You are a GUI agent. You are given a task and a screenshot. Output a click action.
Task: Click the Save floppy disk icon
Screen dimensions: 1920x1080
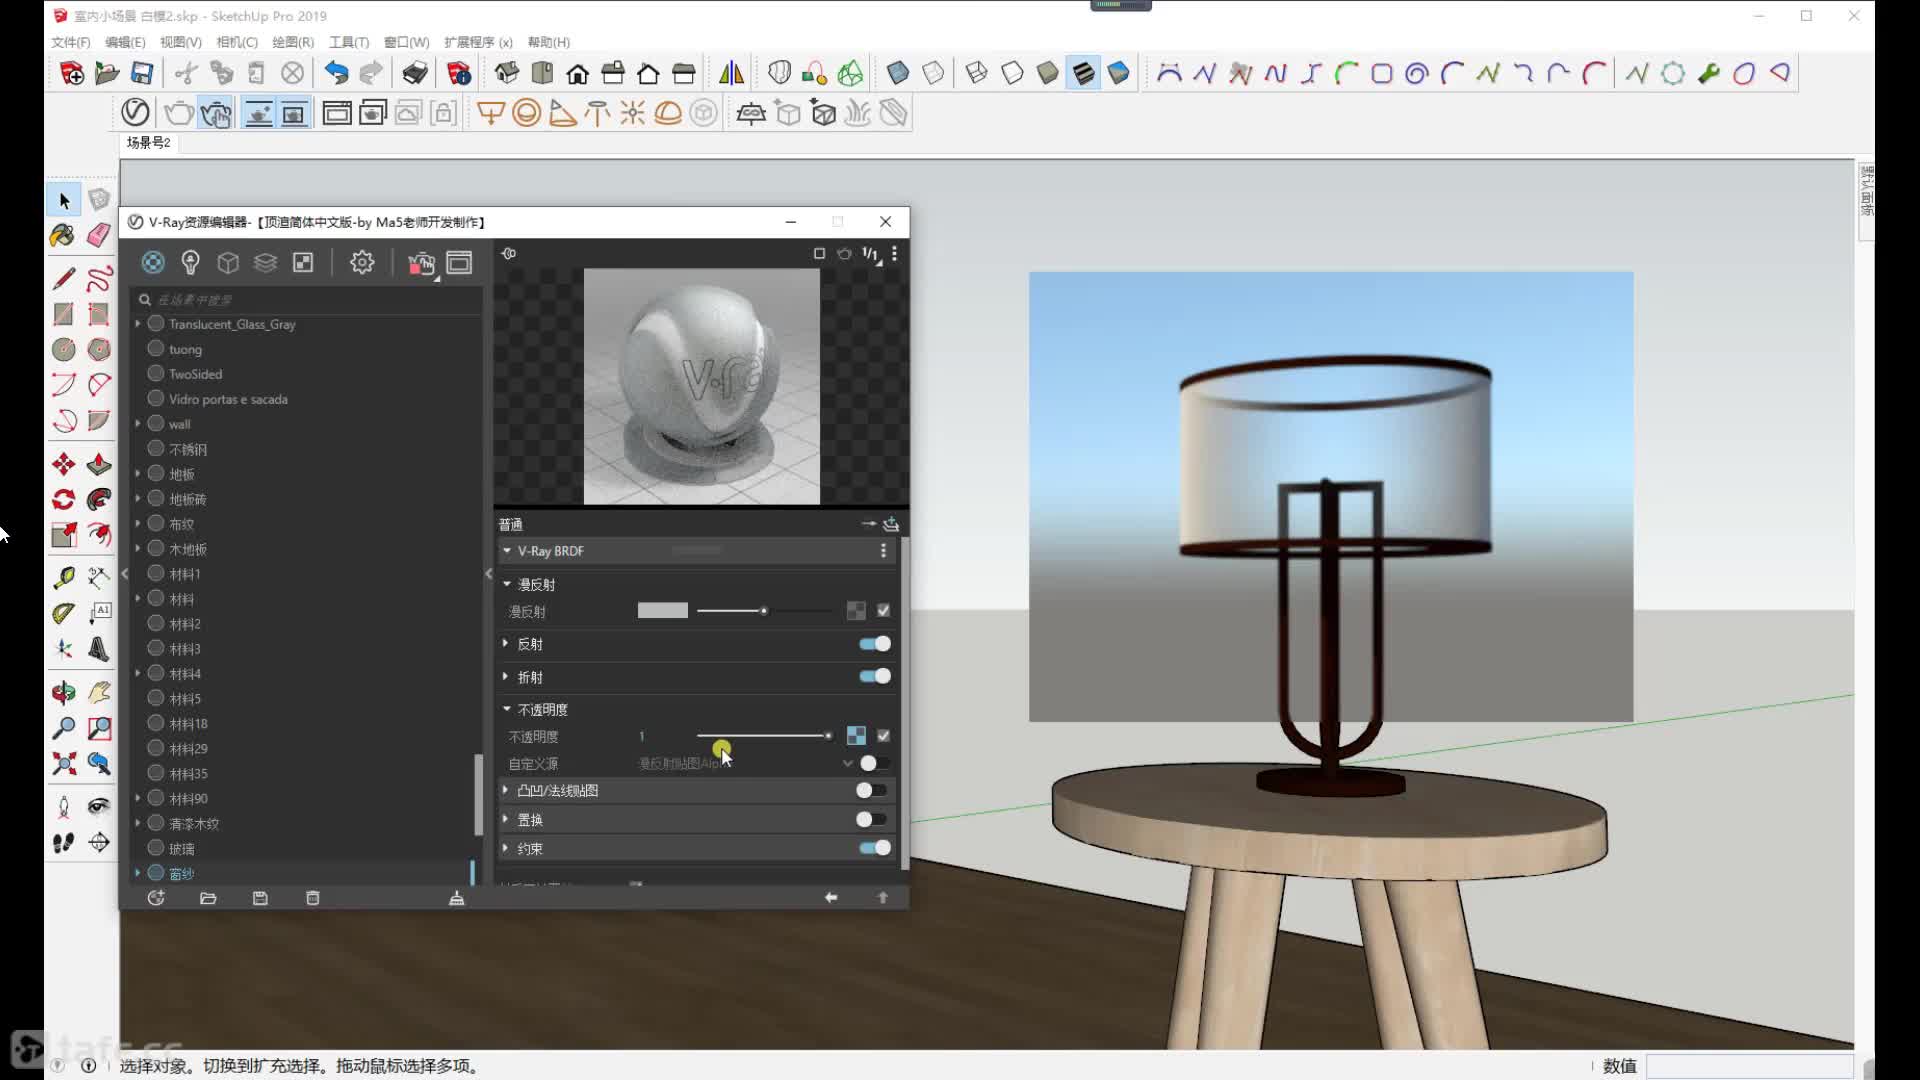[142, 73]
